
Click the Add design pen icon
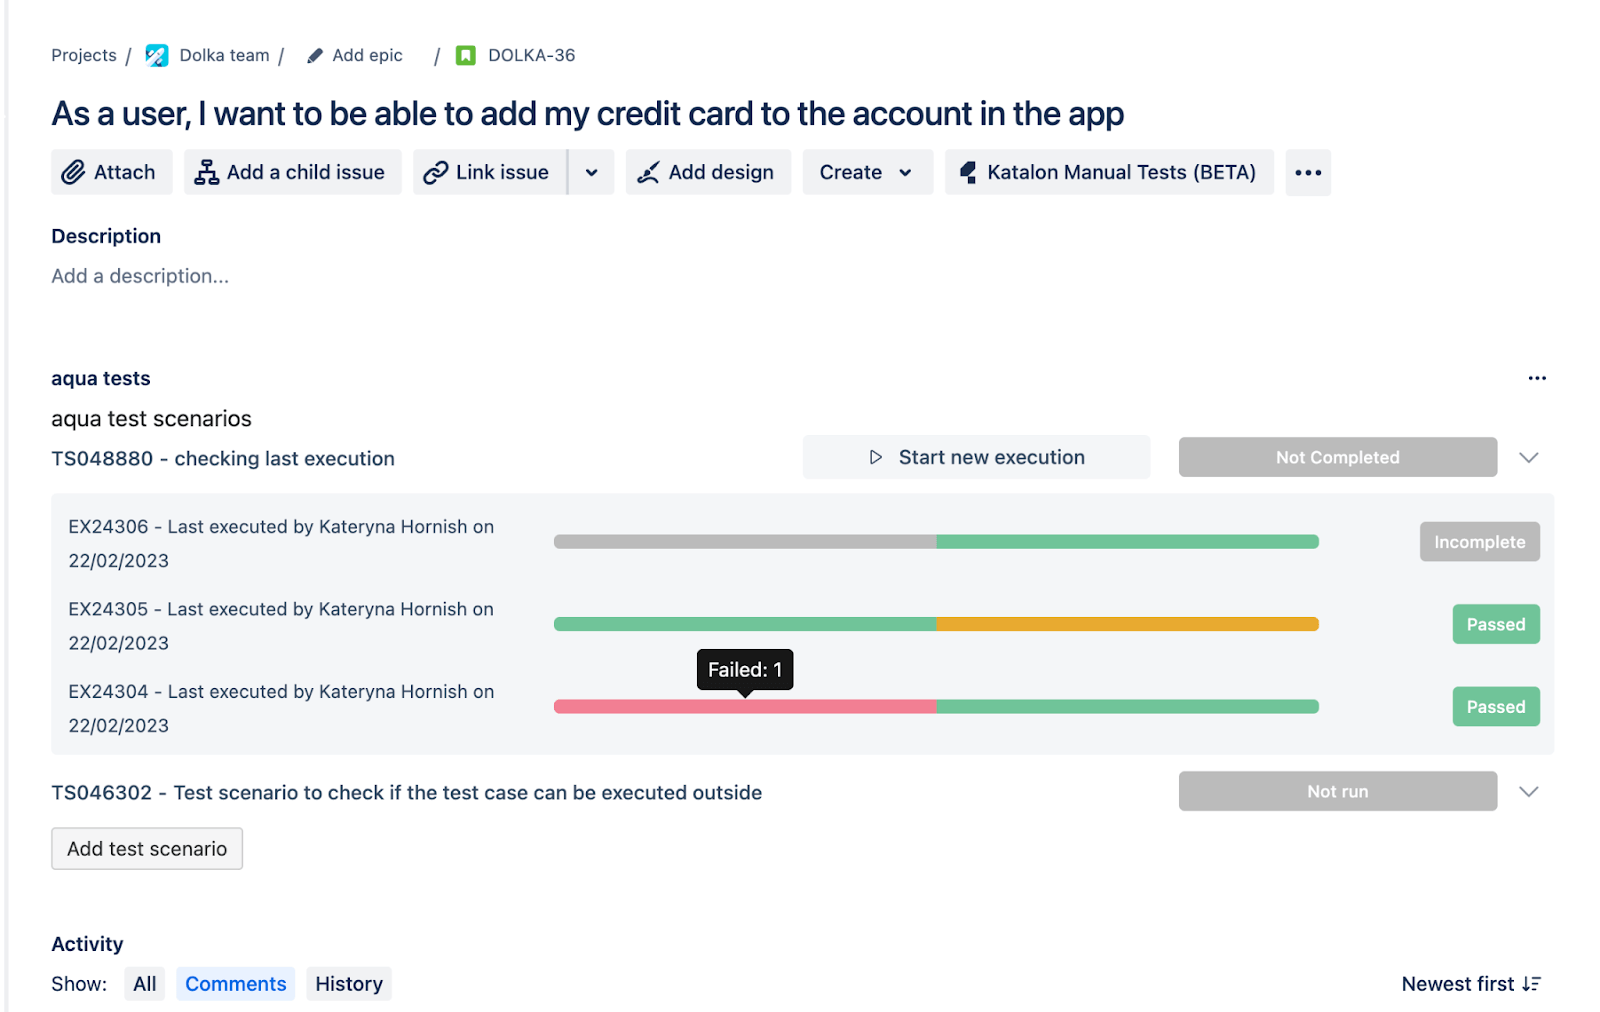pos(648,173)
